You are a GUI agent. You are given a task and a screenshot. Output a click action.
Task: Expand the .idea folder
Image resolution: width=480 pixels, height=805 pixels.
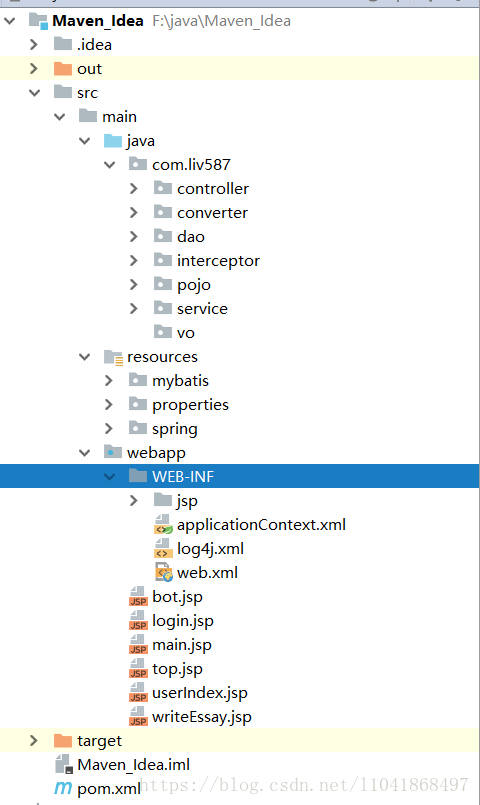point(34,44)
